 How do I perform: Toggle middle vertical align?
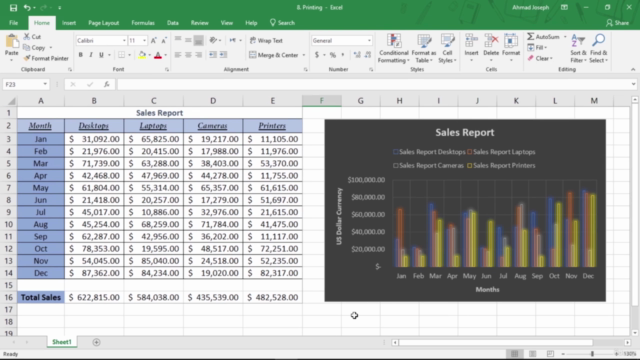point(188,40)
